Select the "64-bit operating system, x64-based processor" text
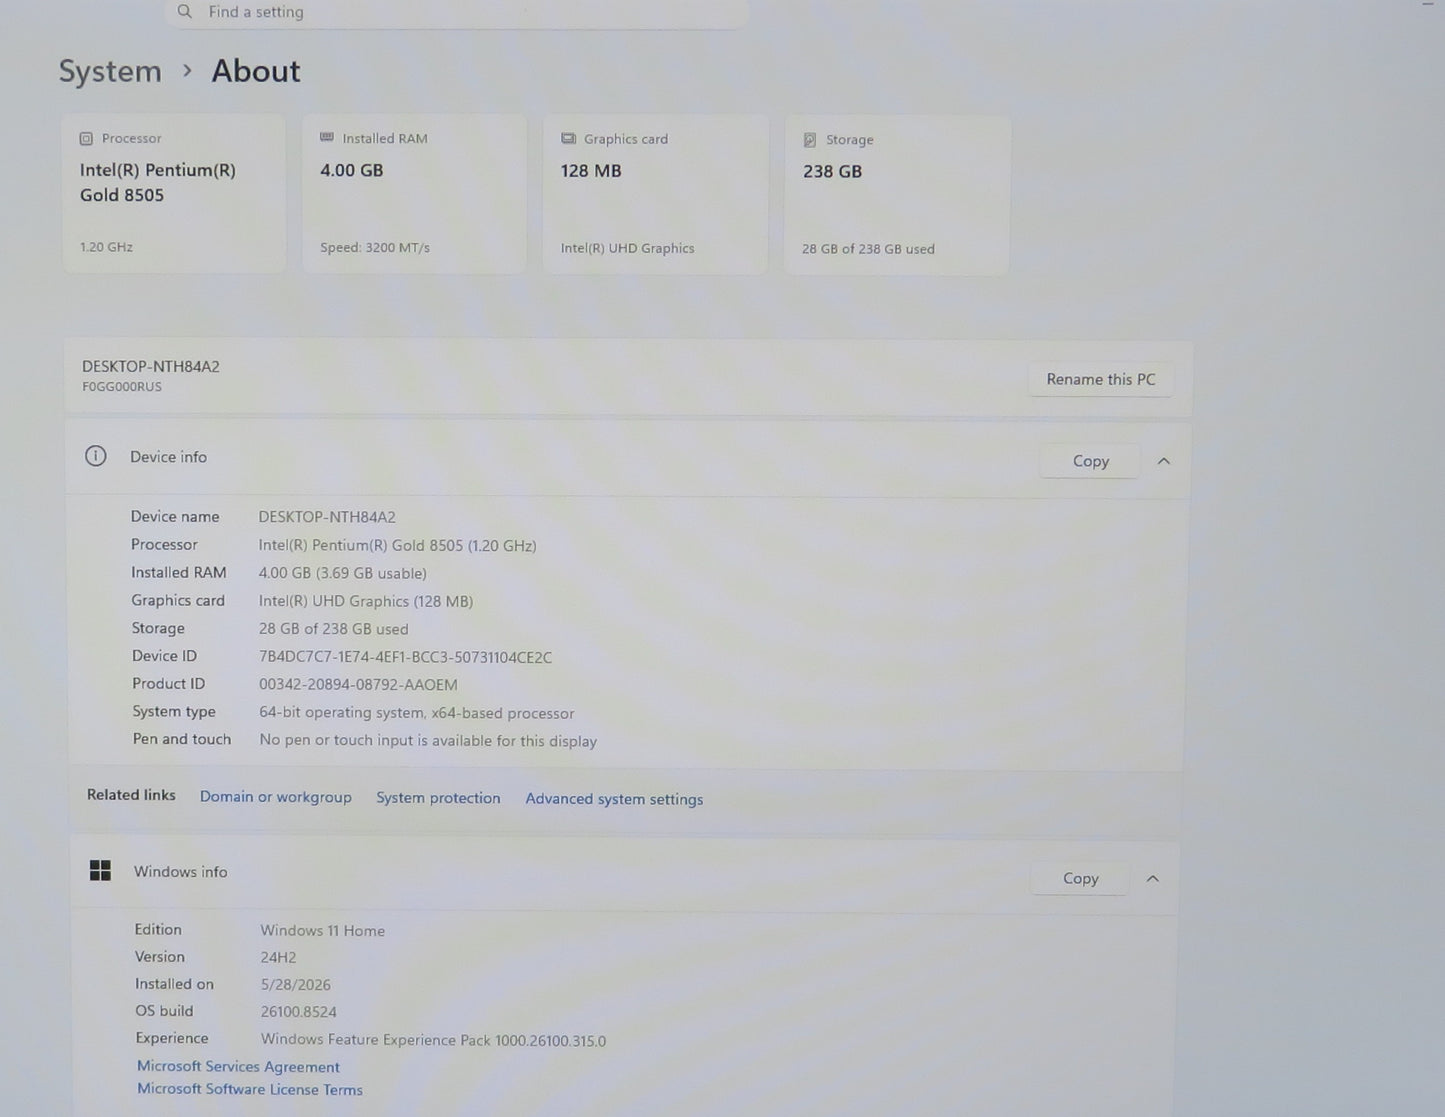Screen dimensions: 1445x1117 pos(417,713)
